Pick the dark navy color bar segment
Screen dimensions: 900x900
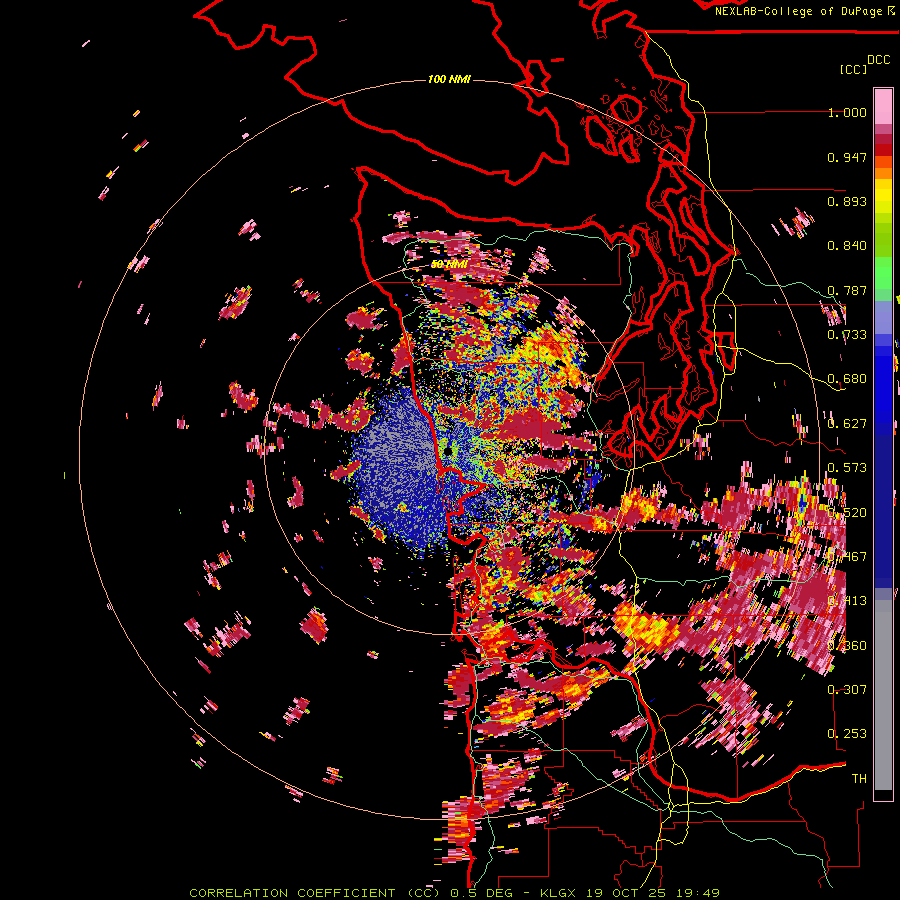(883, 505)
